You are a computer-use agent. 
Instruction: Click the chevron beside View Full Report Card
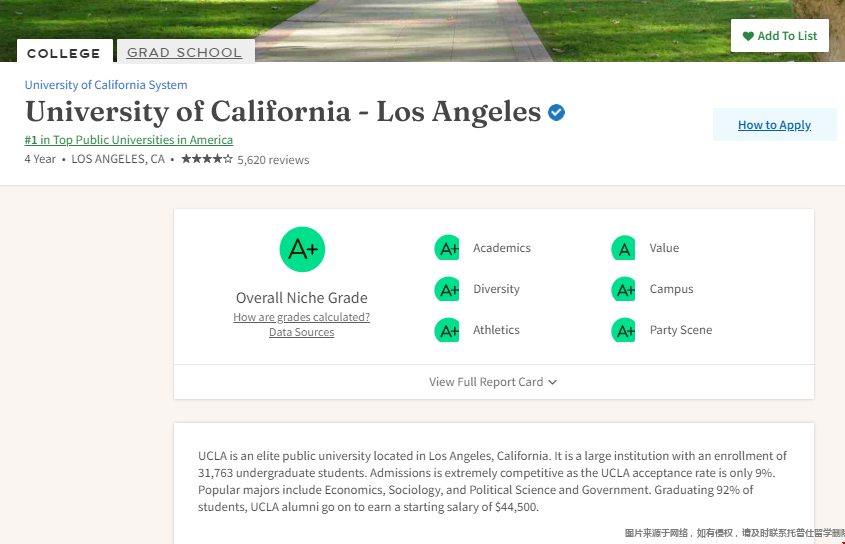point(552,382)
